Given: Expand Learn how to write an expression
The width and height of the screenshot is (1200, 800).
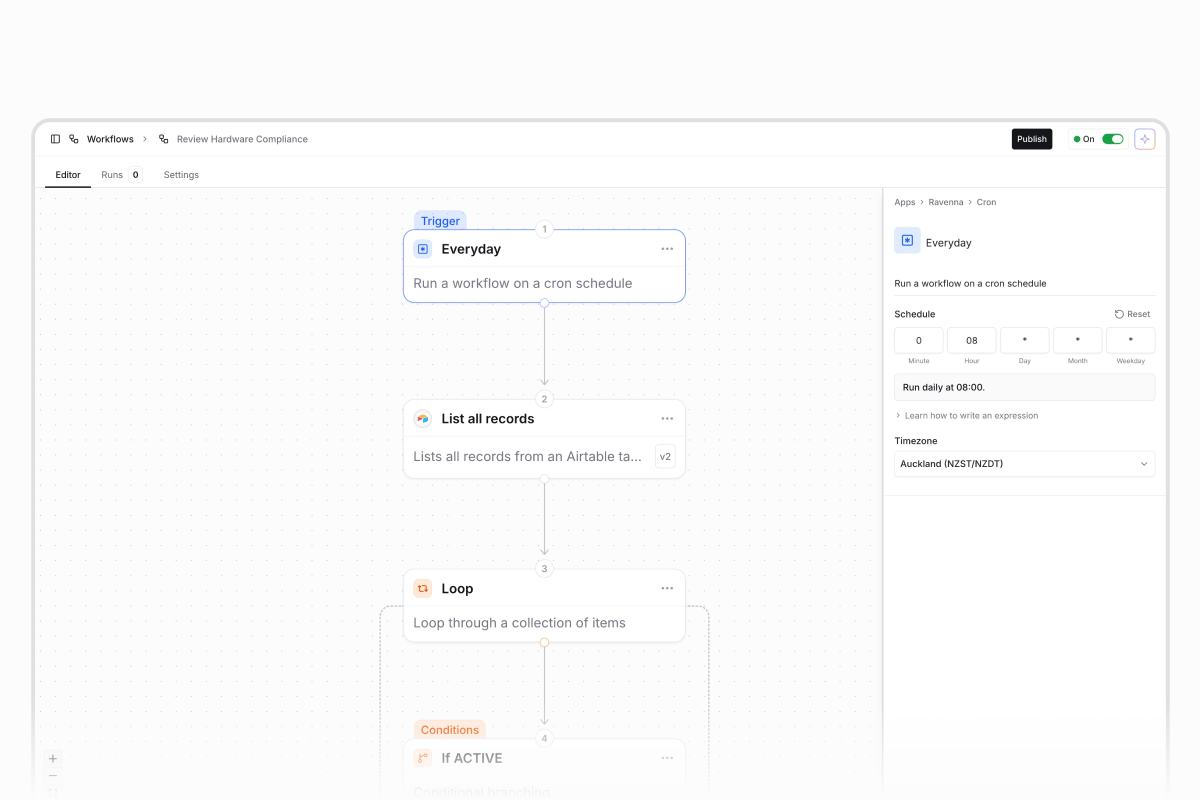Looking at the screenshot, I should [x=966, y=415].
